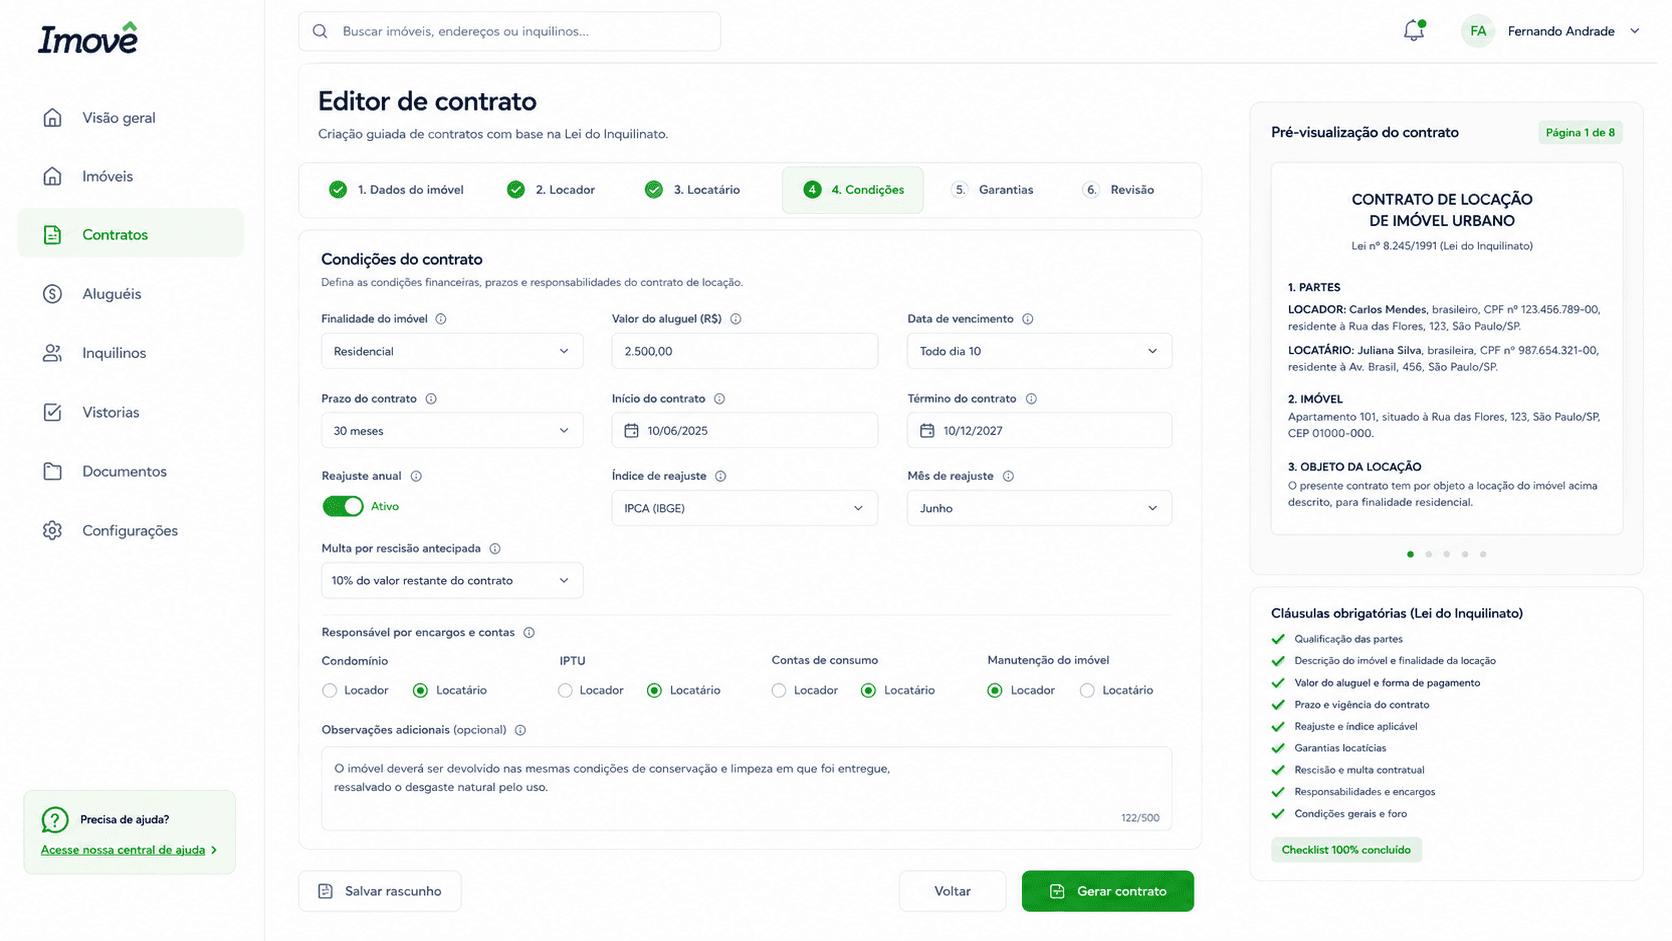Viewport: 1672px width, 941px height.
Task: Click the search magnifier icon
Action: pyautogui.click(x=320, y=31)
